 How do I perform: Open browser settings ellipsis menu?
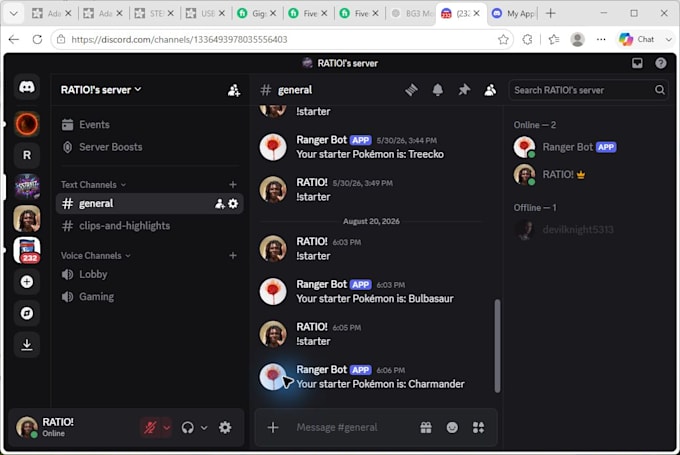601,39
